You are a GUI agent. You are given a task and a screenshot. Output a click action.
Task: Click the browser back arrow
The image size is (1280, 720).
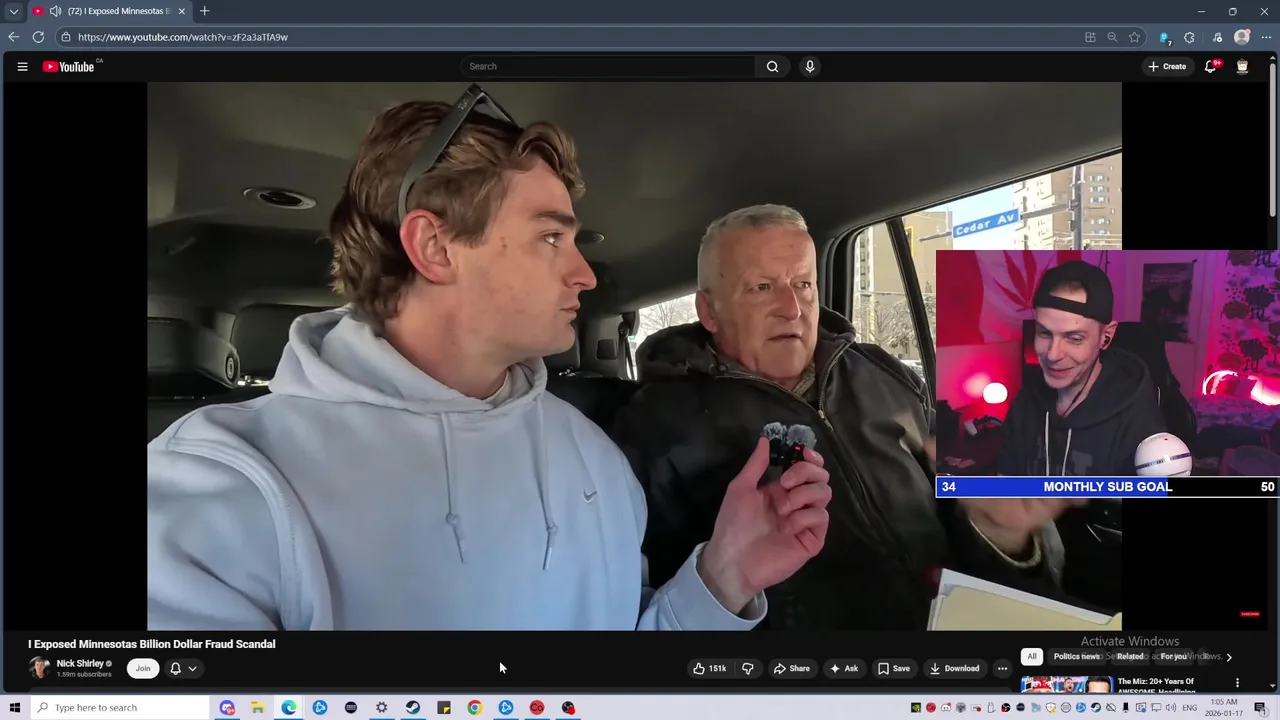click(13, 37)
